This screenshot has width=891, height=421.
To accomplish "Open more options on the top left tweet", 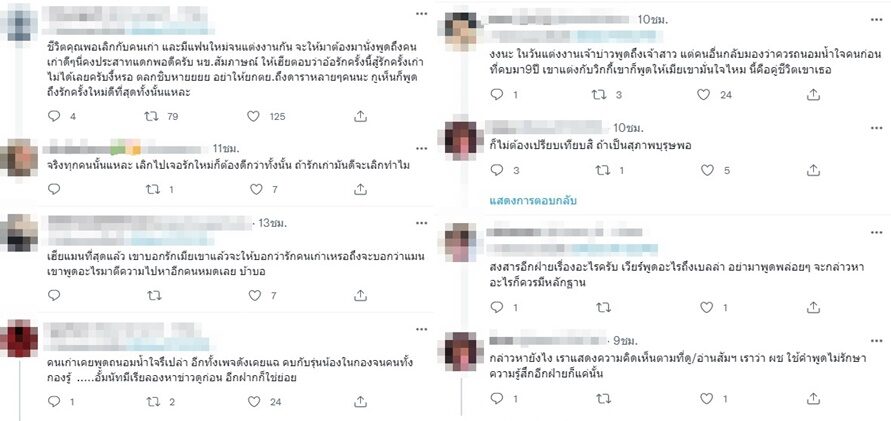I will click(x=421, y=12).
